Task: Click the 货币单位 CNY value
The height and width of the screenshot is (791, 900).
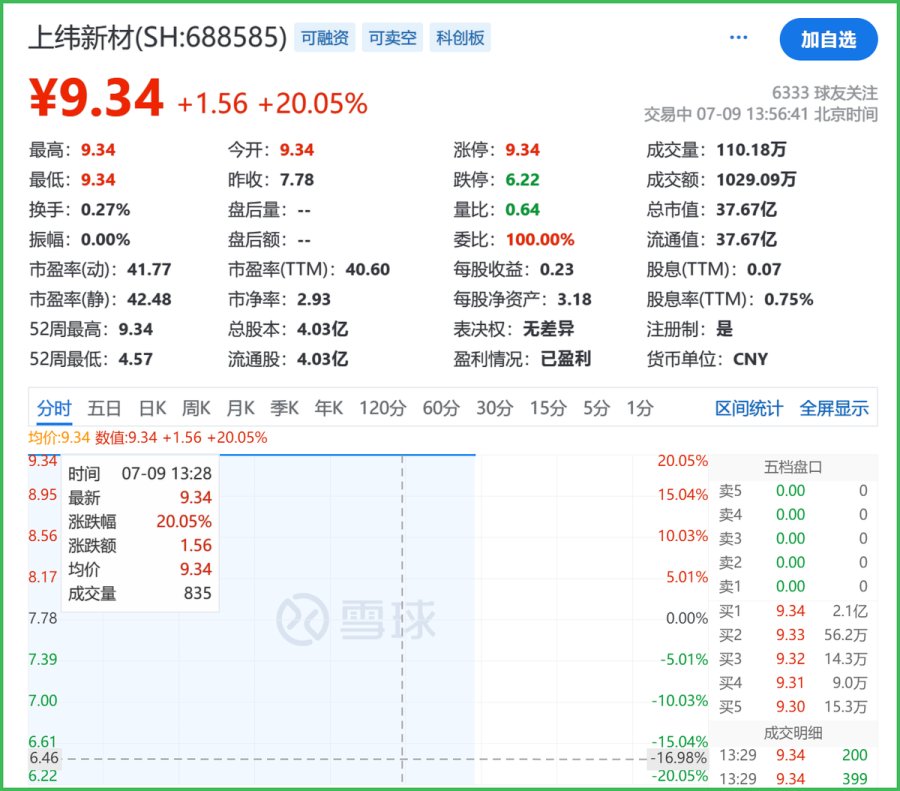Action: click(x=750, y=359)
